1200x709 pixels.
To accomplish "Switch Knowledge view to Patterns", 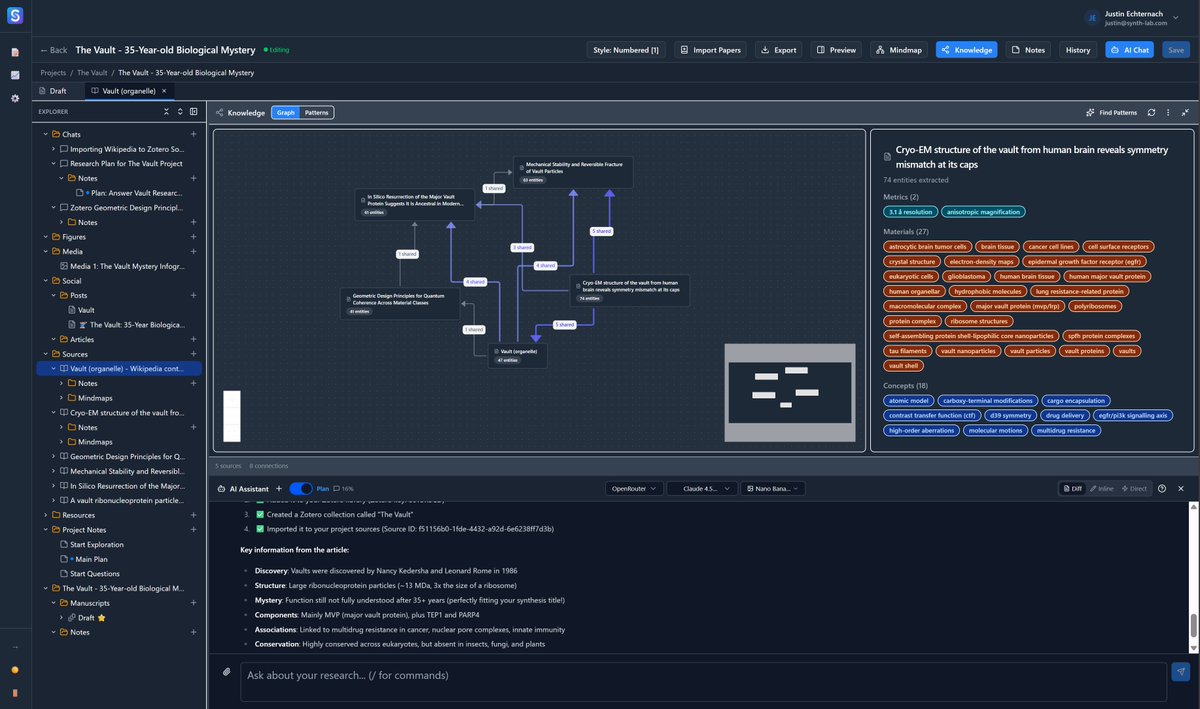I will [x=316, y=113].
